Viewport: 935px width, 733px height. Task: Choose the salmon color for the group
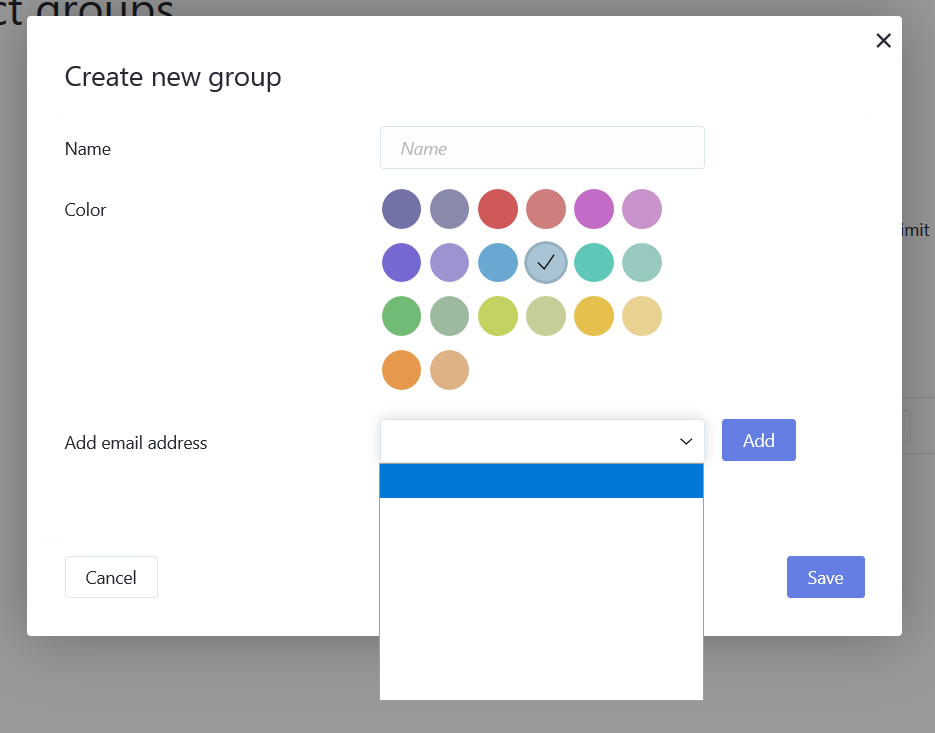coord(545,209)
